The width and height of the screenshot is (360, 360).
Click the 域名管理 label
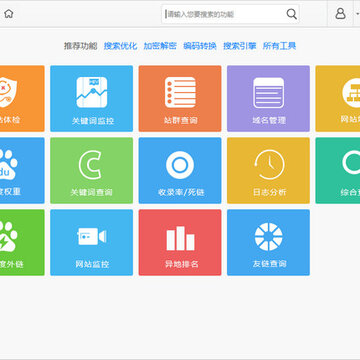pyautogui.click(x=269, y=120)
